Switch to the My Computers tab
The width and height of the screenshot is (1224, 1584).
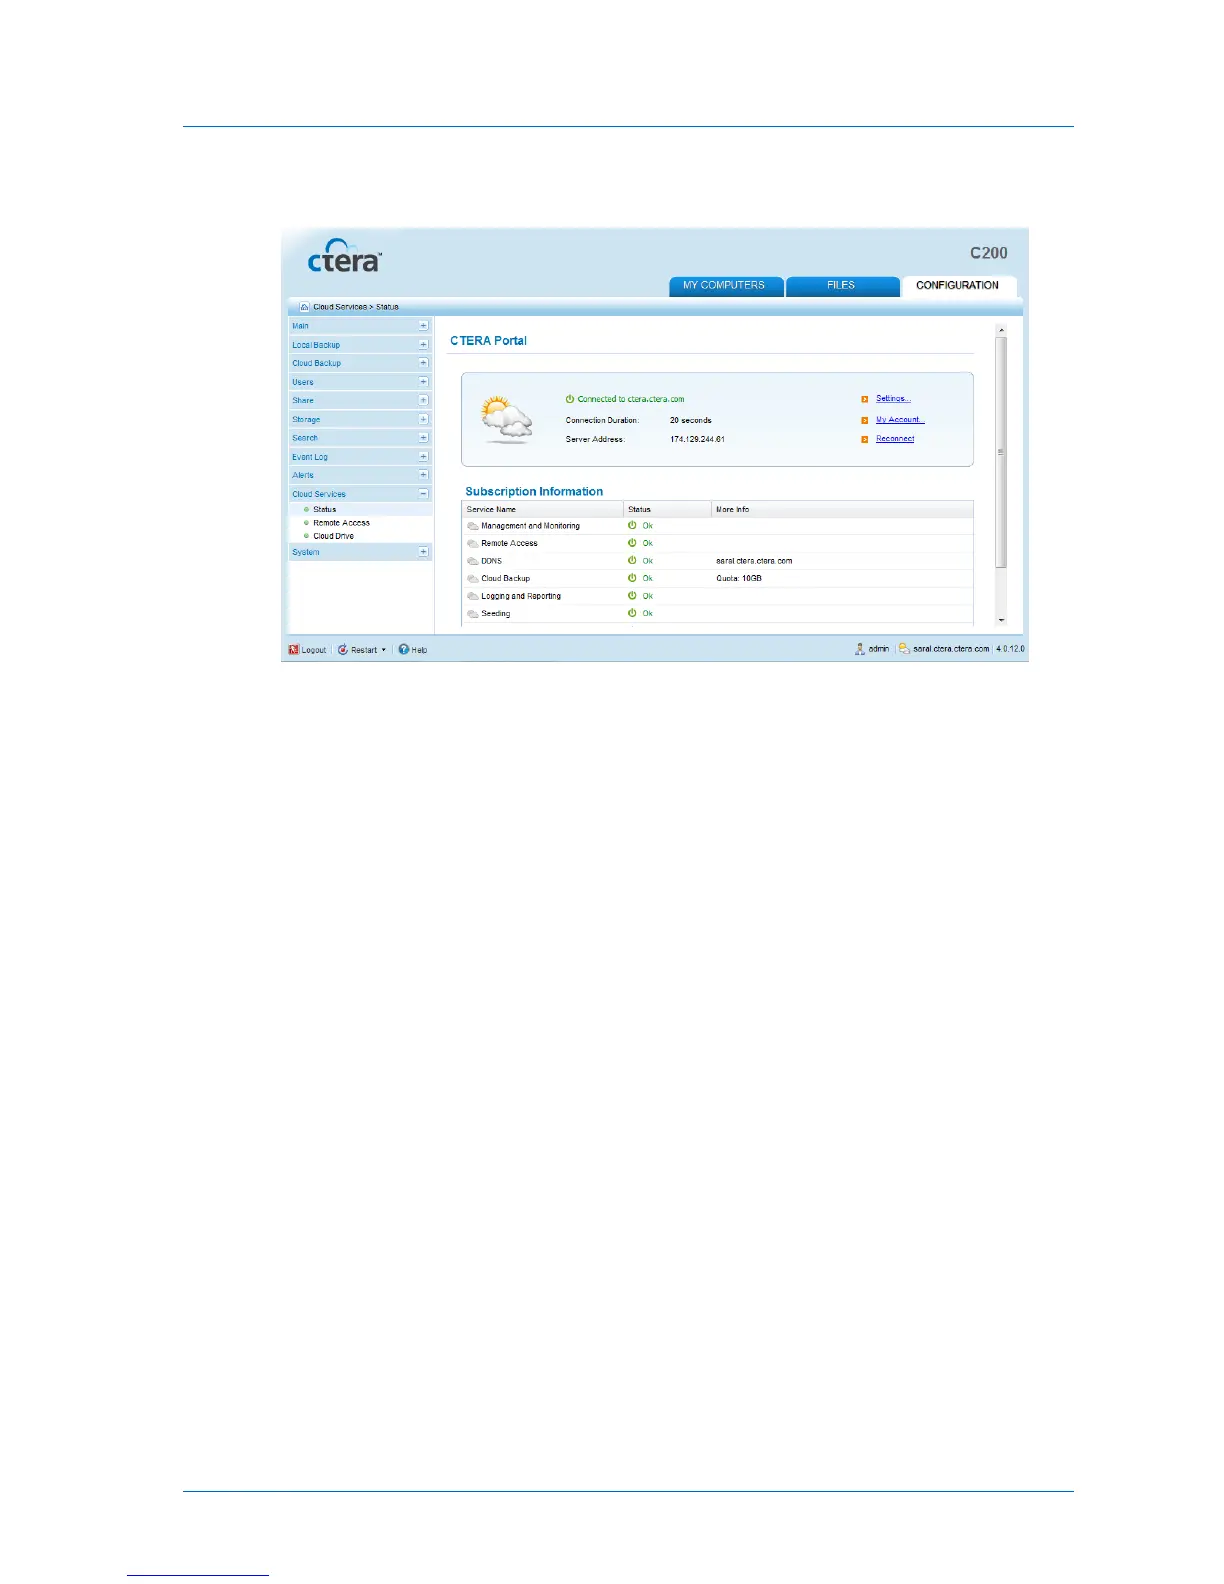[x=725, y=286]
